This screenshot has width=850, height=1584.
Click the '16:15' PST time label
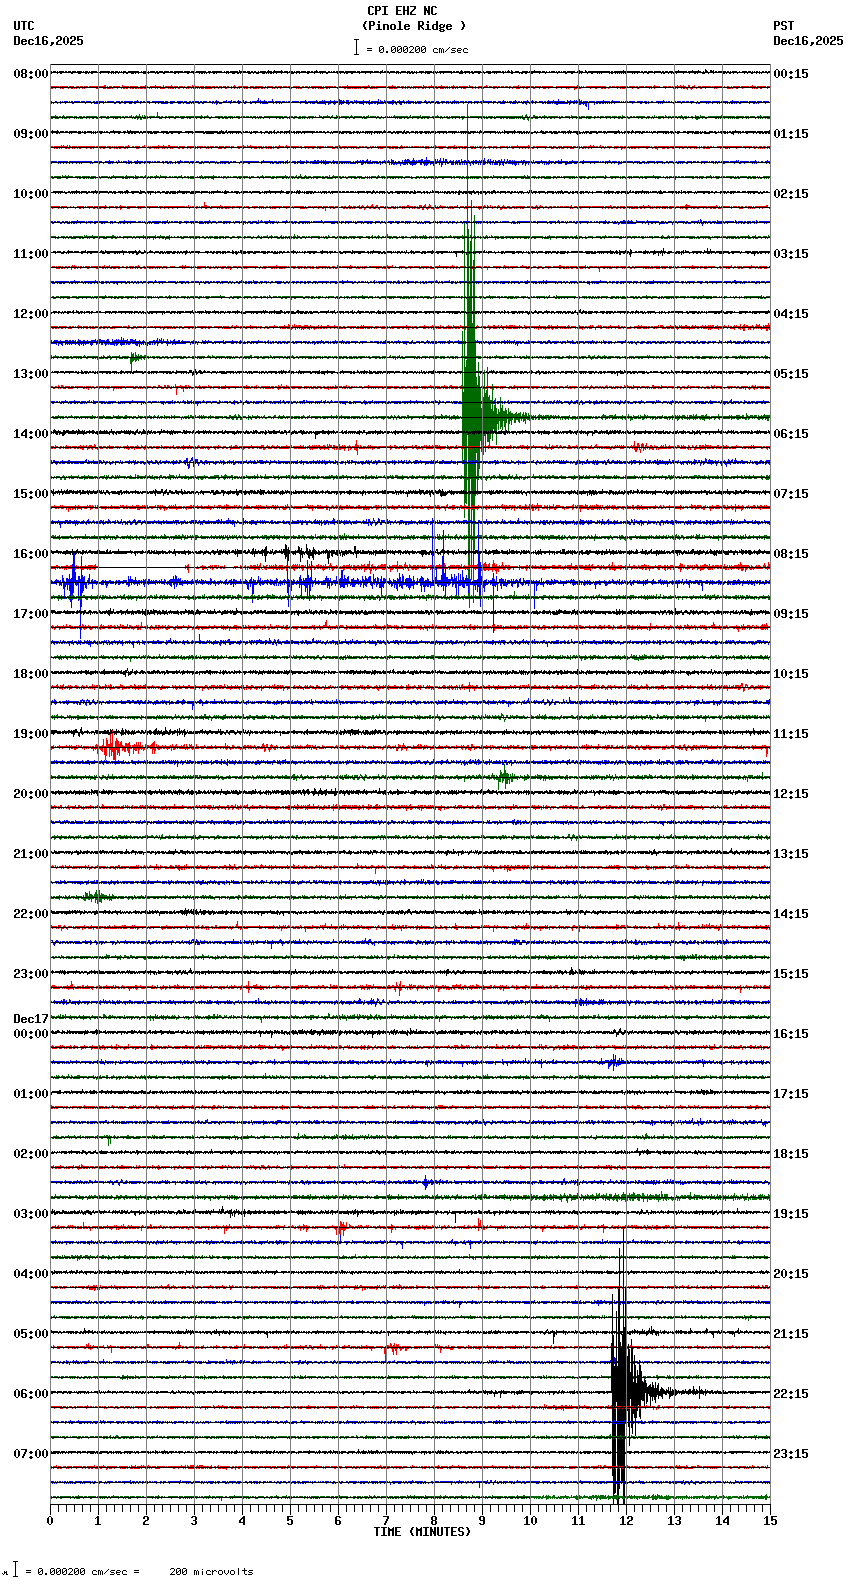tap(791, 1034)
